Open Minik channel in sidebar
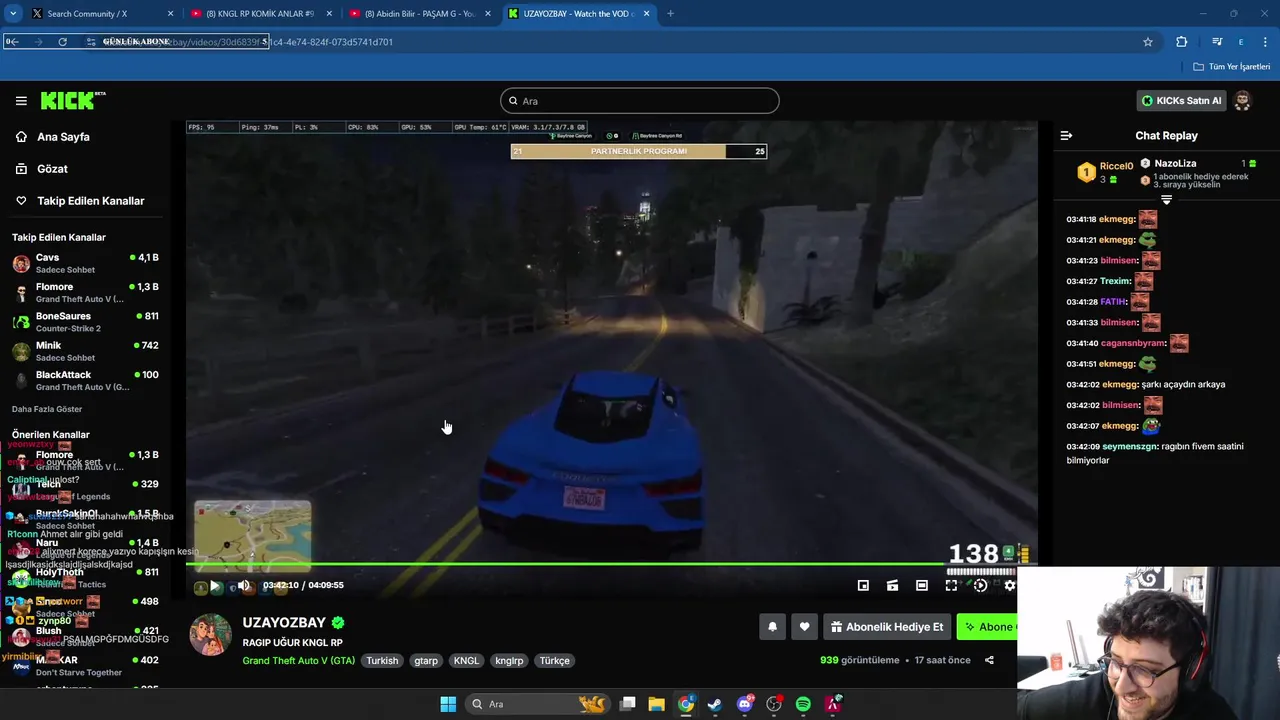This screenshot has width=1280, height=720. [85, 352]
